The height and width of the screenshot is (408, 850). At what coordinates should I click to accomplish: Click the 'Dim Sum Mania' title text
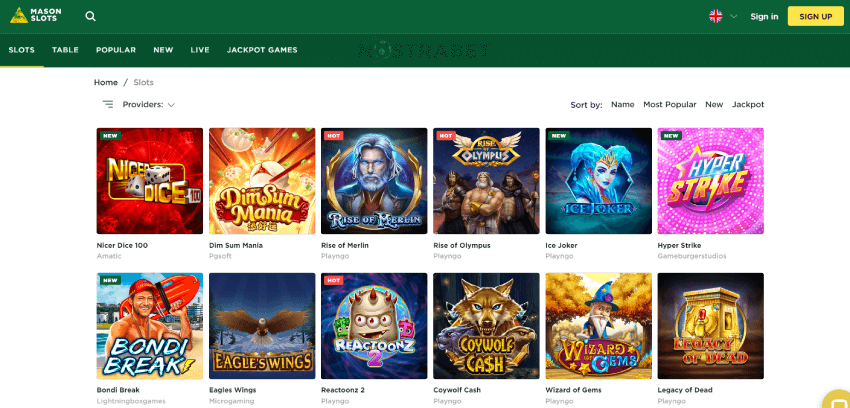[x=236, y=245]
